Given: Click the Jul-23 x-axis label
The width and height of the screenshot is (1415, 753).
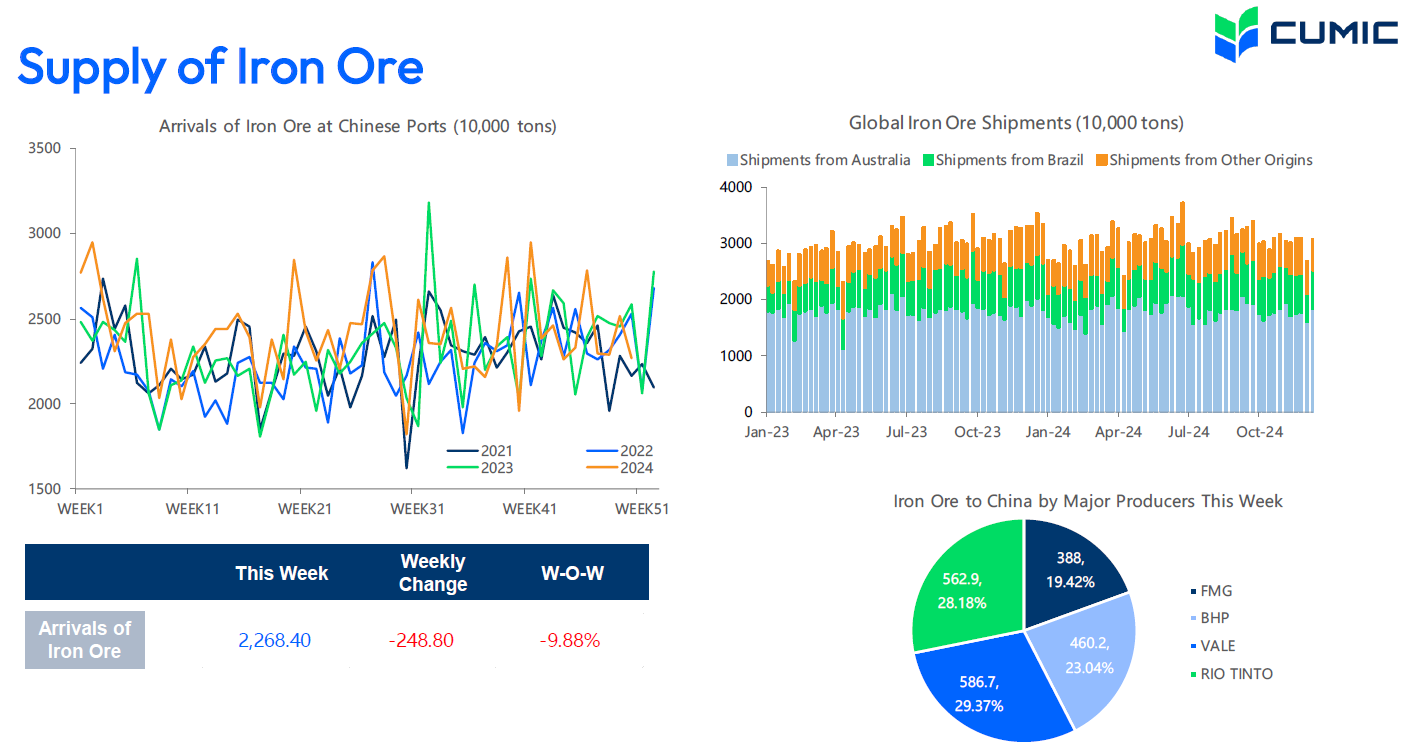Looking at the screenshot, I should 906,432.
